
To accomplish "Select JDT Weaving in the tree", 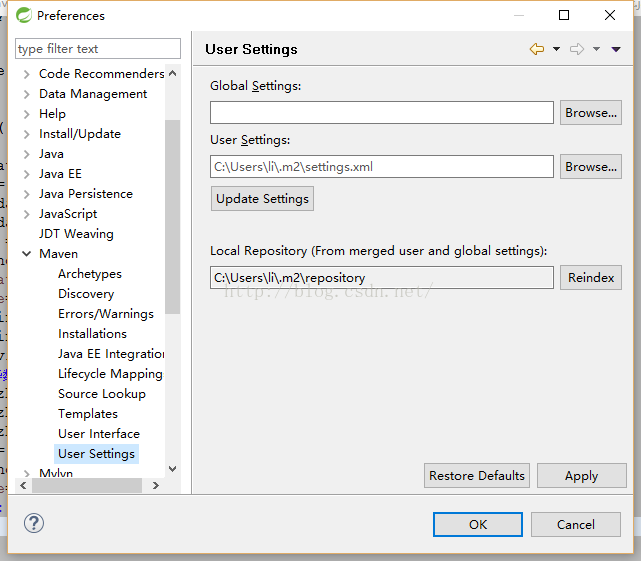I will 76,234.
